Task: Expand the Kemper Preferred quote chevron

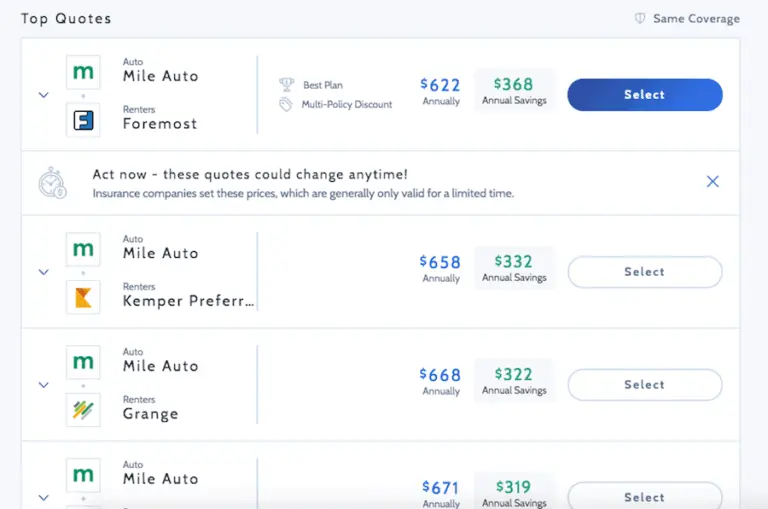Action: point(43,272)
